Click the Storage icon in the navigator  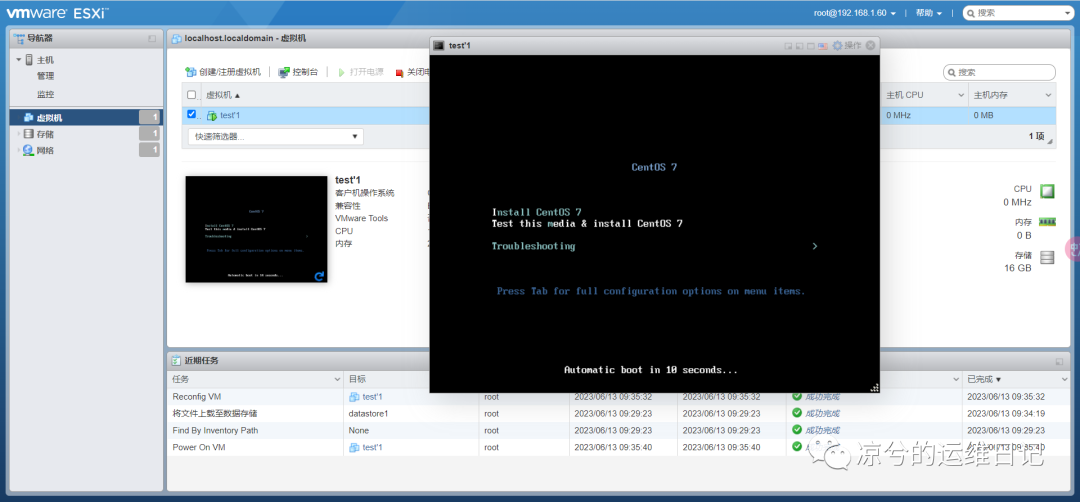[x=28, y=134]
